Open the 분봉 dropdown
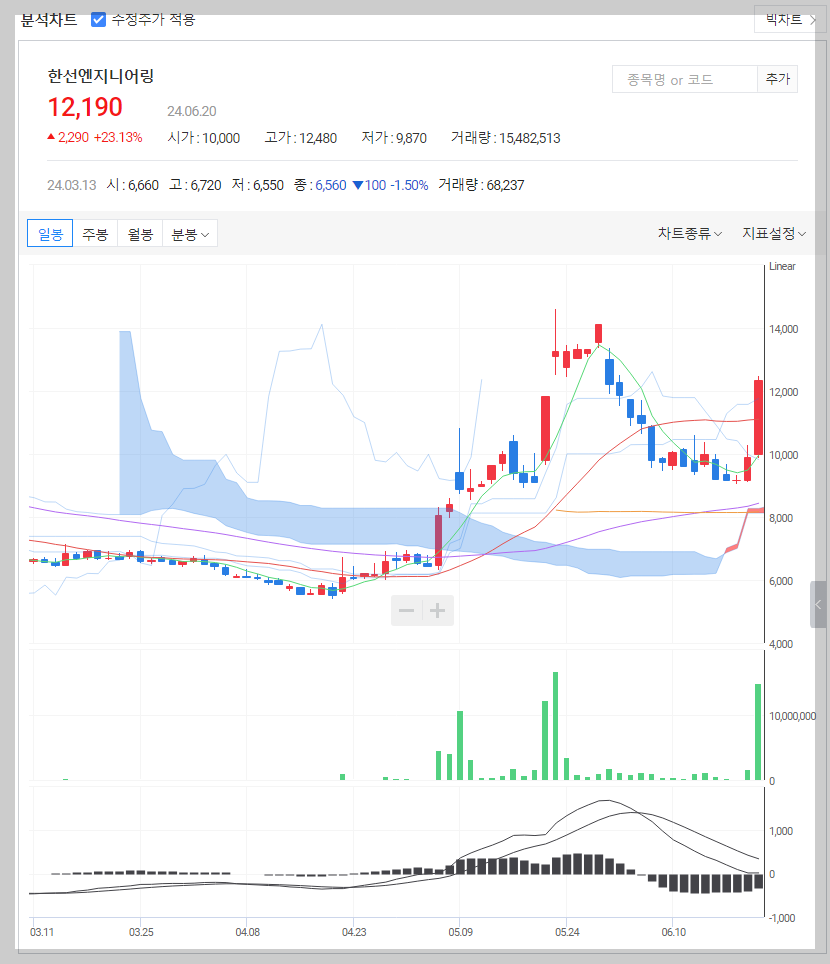830x964 pixels. (x=190, y=234)
